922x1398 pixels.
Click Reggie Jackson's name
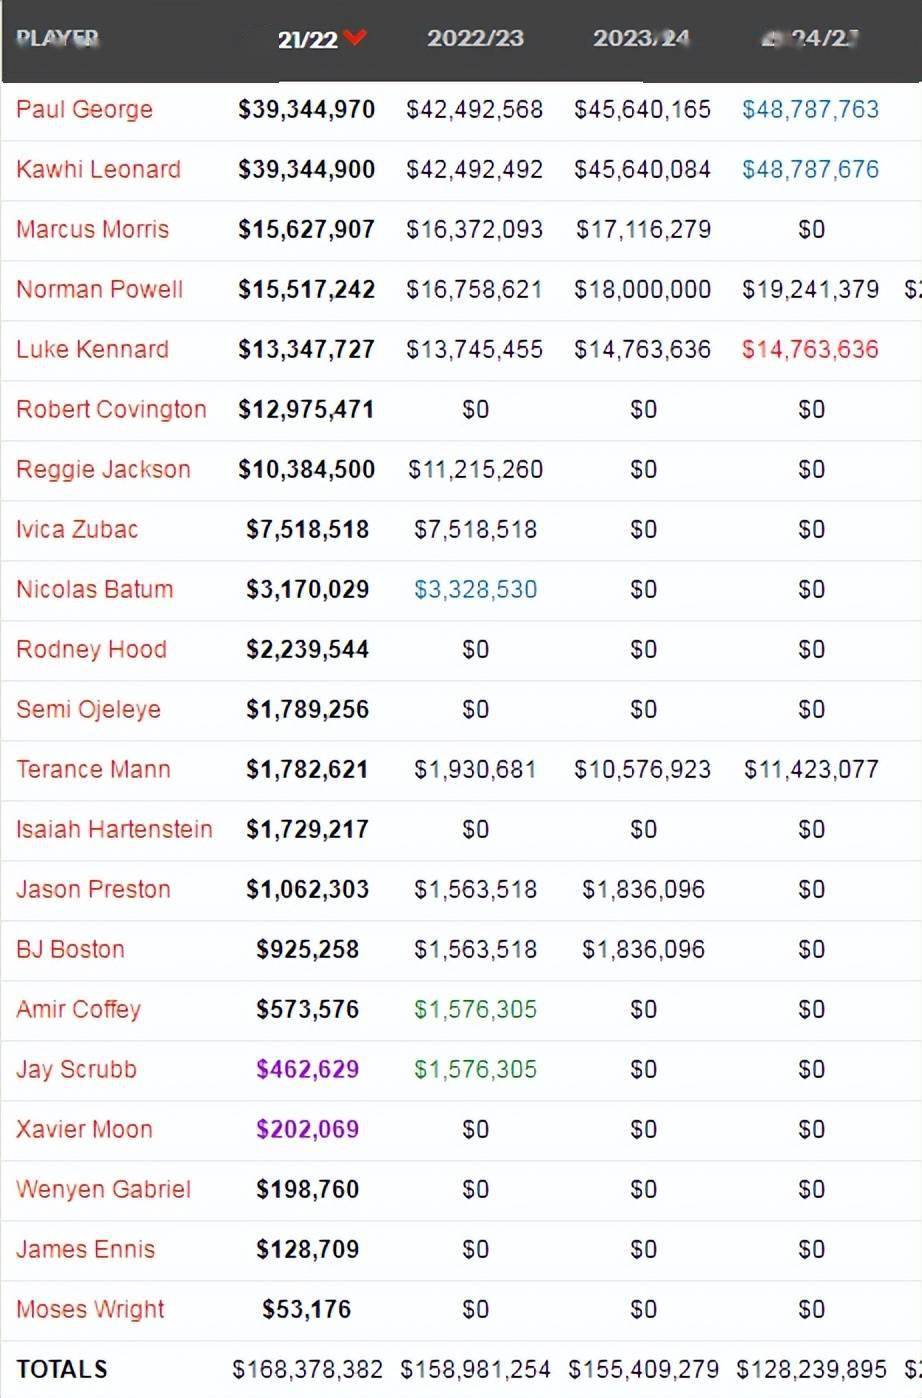point(103,469)
